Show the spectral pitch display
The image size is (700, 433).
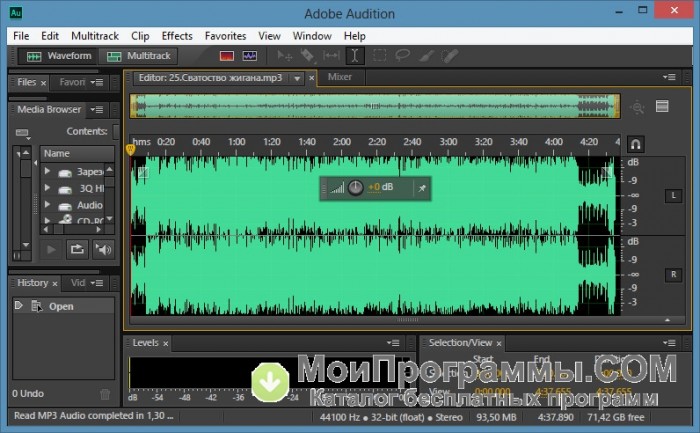point(250,56)
